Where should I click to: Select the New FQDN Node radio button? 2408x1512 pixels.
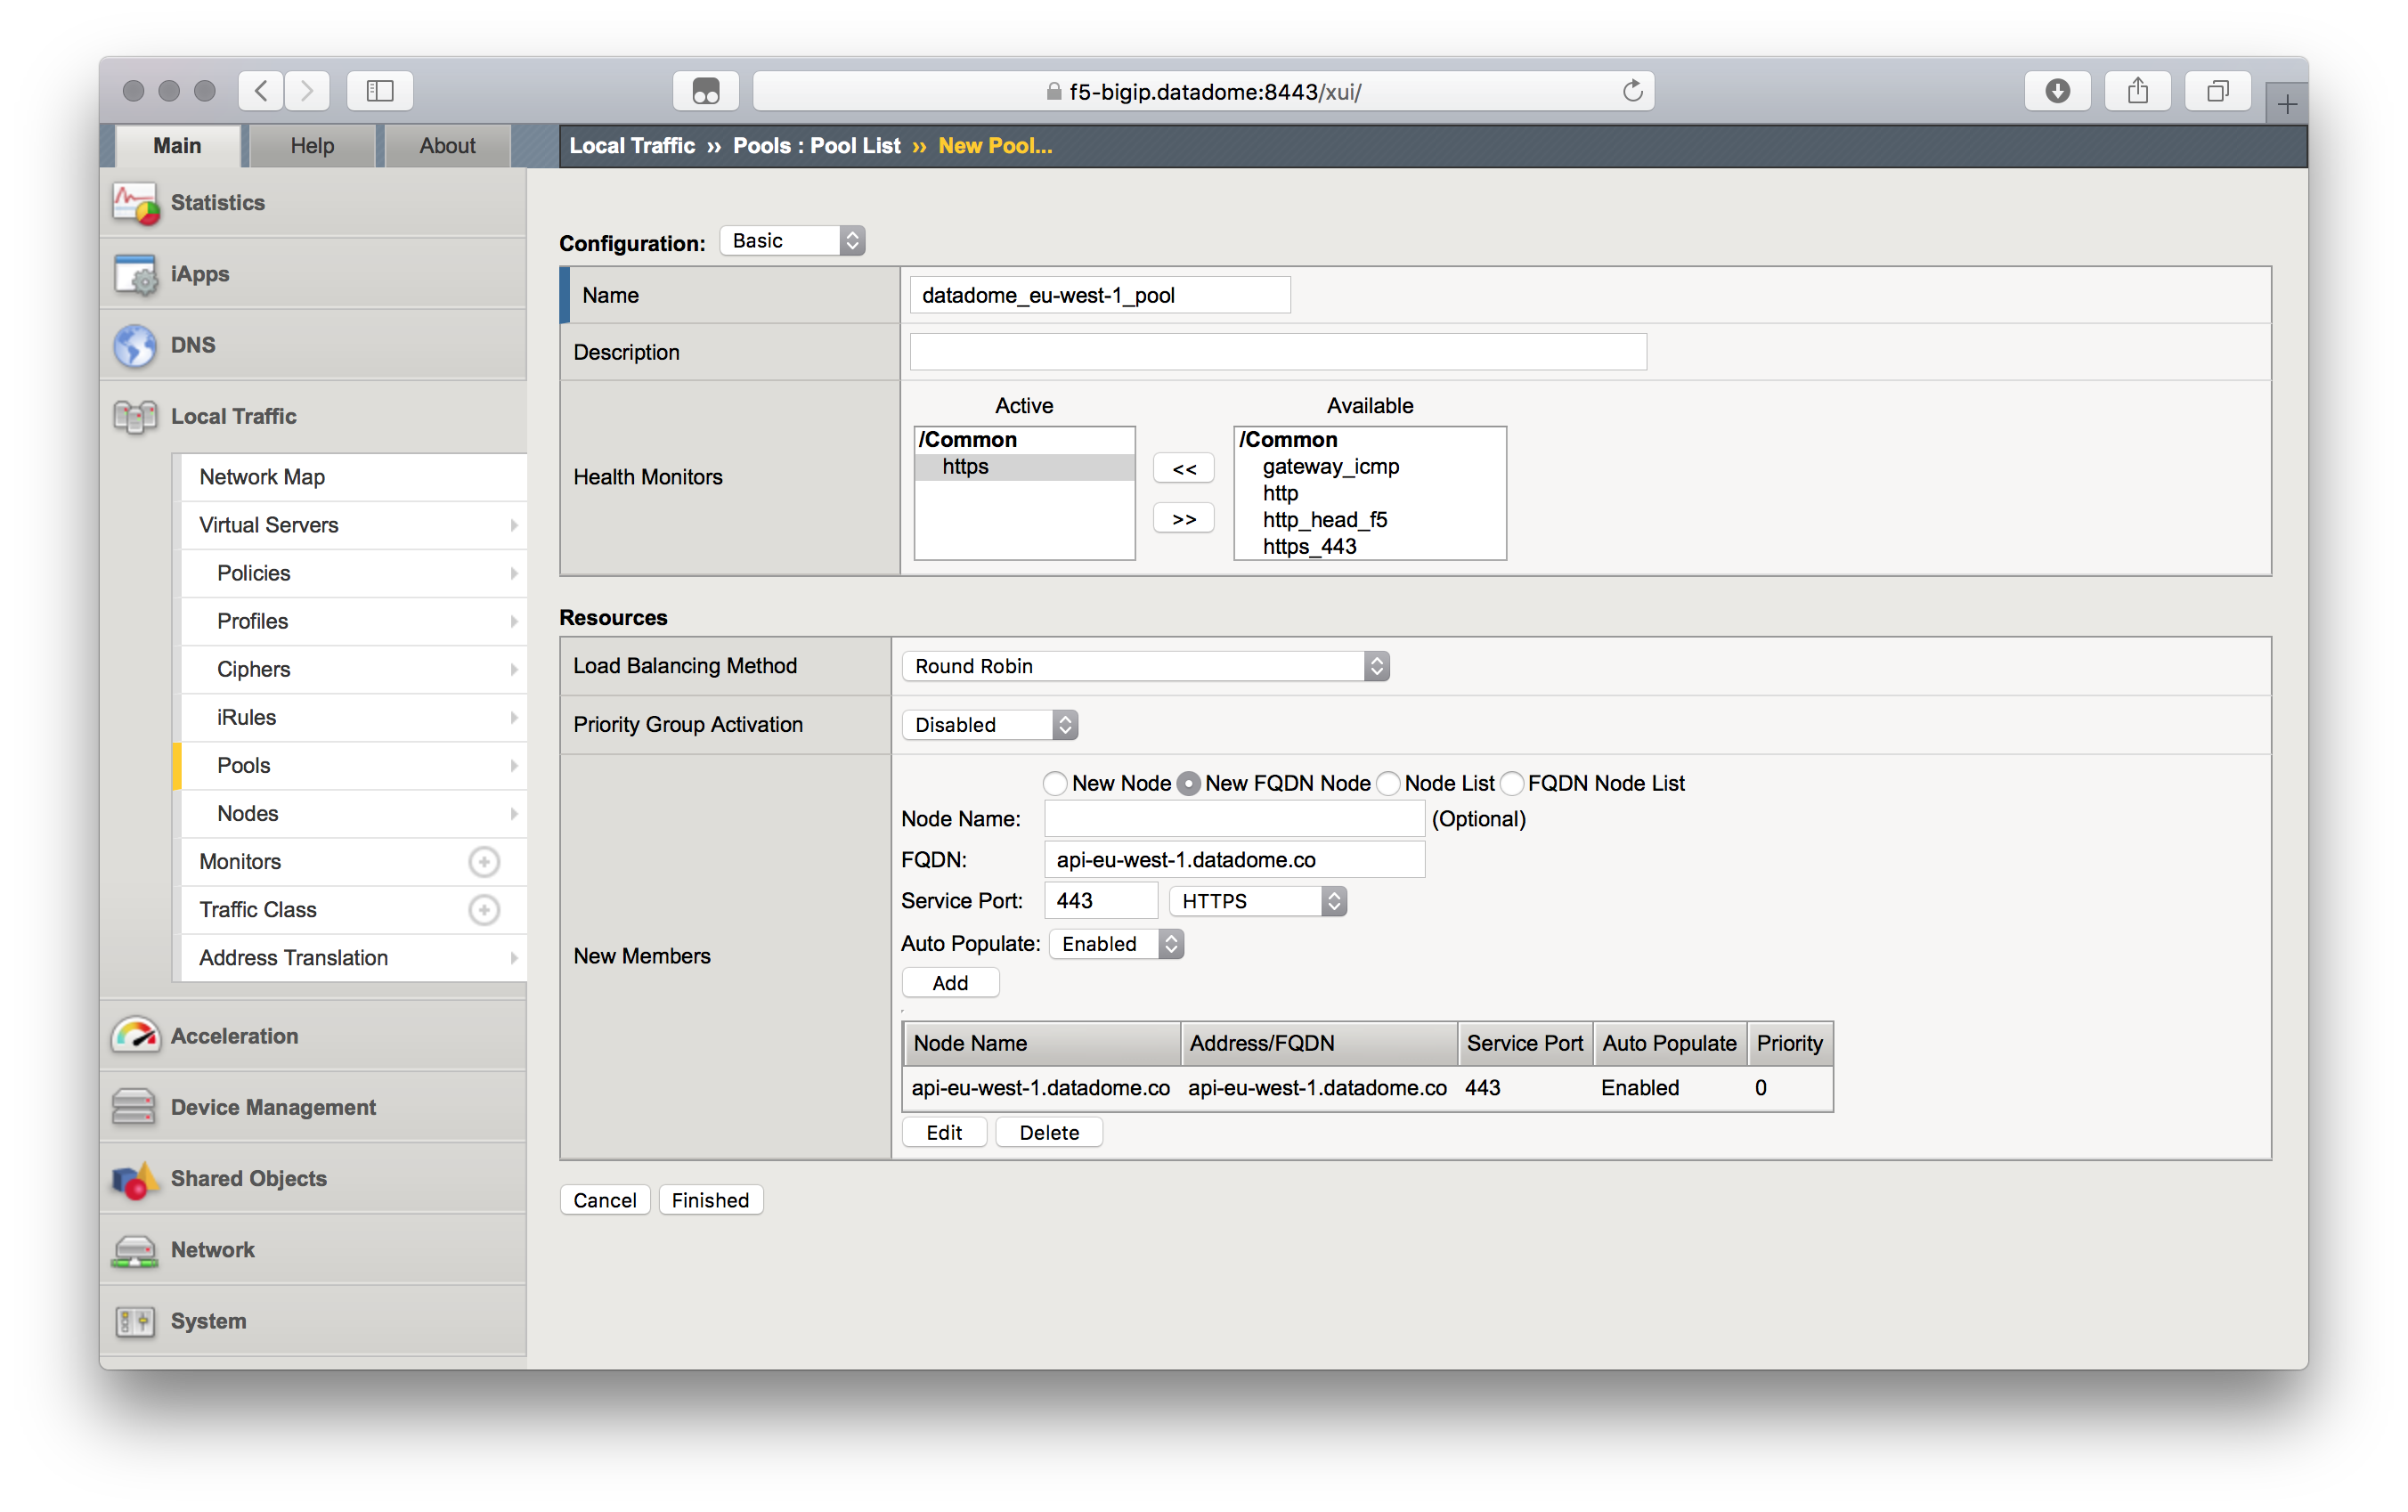[1188, 784]
